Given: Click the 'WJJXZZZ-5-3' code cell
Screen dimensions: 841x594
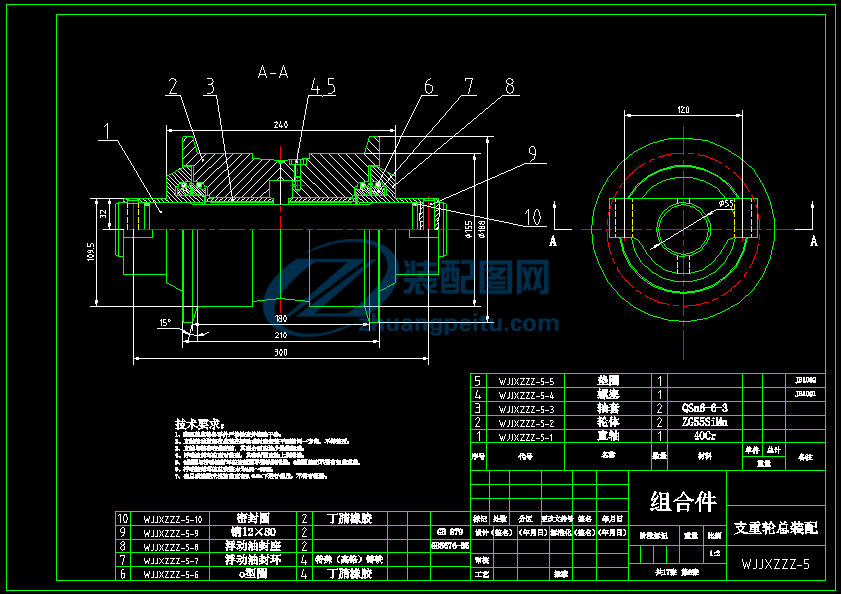Looking at the screenshot, I should pos(526,409).
